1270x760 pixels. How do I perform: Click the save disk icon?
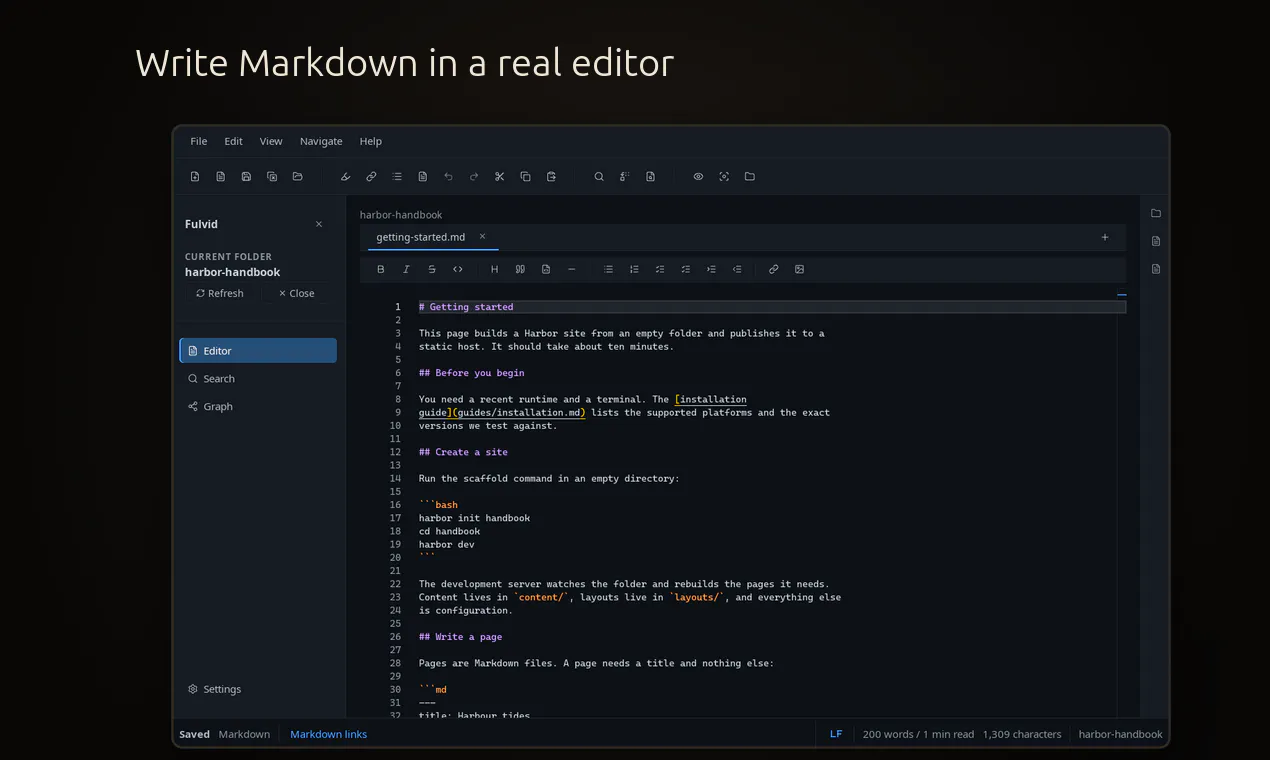[246, 177]
